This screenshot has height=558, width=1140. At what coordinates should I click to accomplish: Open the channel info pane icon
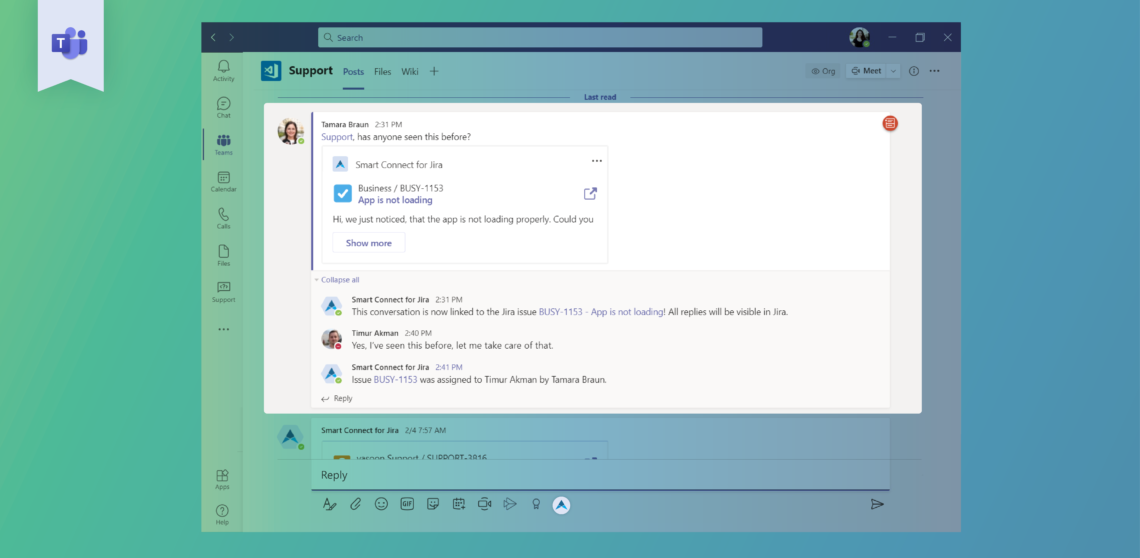tap(915, 71)
